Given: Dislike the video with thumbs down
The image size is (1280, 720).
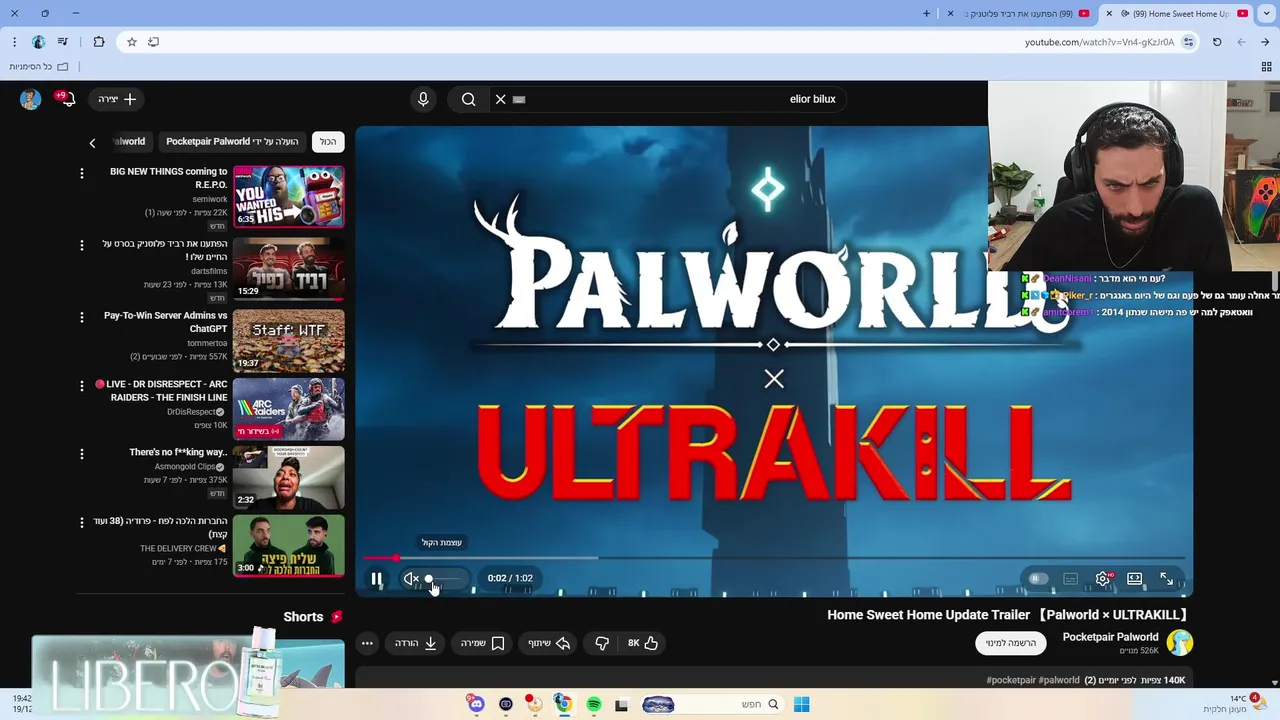Looking at the screenshot, I should tap(601, 643).
